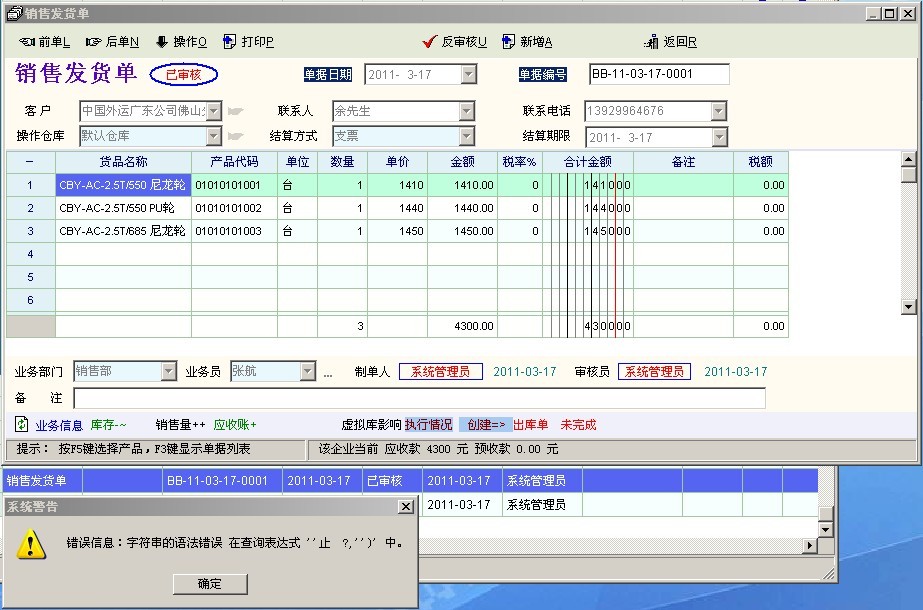This screenshot has height=610, width=923.
Task: Click the grid's vertical scrollbar down arrow
Action: point(908,306)
